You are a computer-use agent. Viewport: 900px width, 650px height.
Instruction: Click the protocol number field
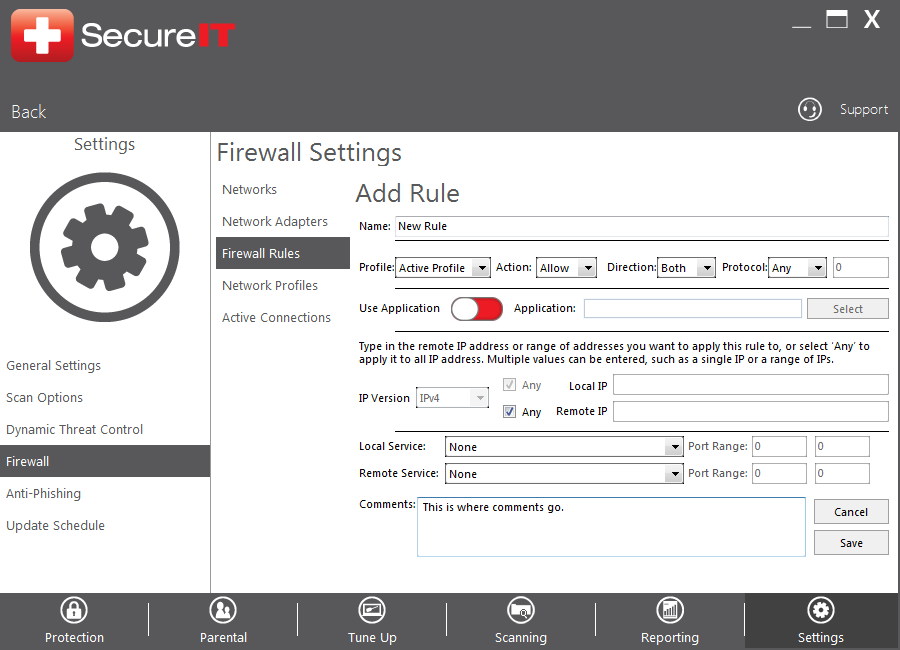coord(860,268)
